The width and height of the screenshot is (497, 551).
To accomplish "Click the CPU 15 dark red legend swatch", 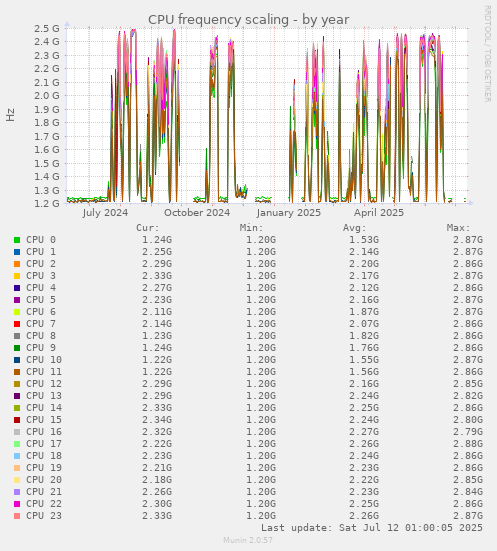I will click(x=17, y=420).
